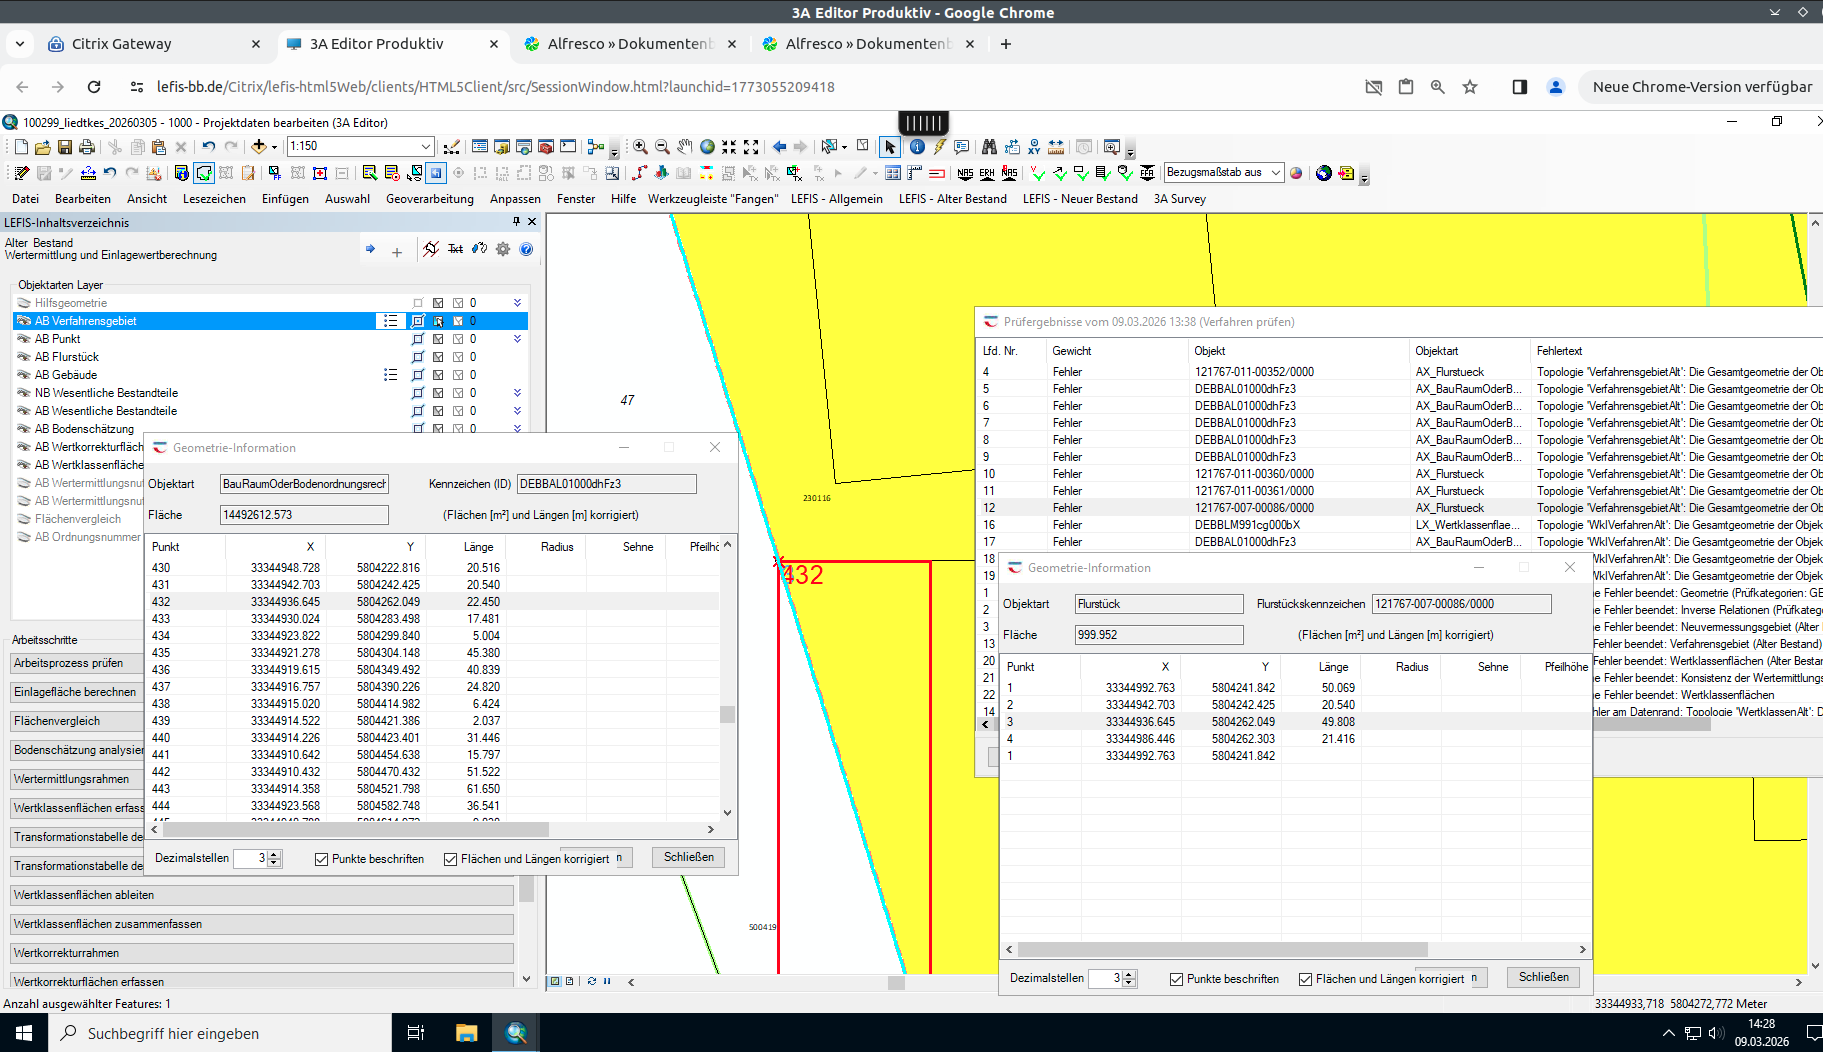Click the LEFIS panel gear settings icon
Viewport: 1823px width, 1052px height.
[x=503, y=249]
